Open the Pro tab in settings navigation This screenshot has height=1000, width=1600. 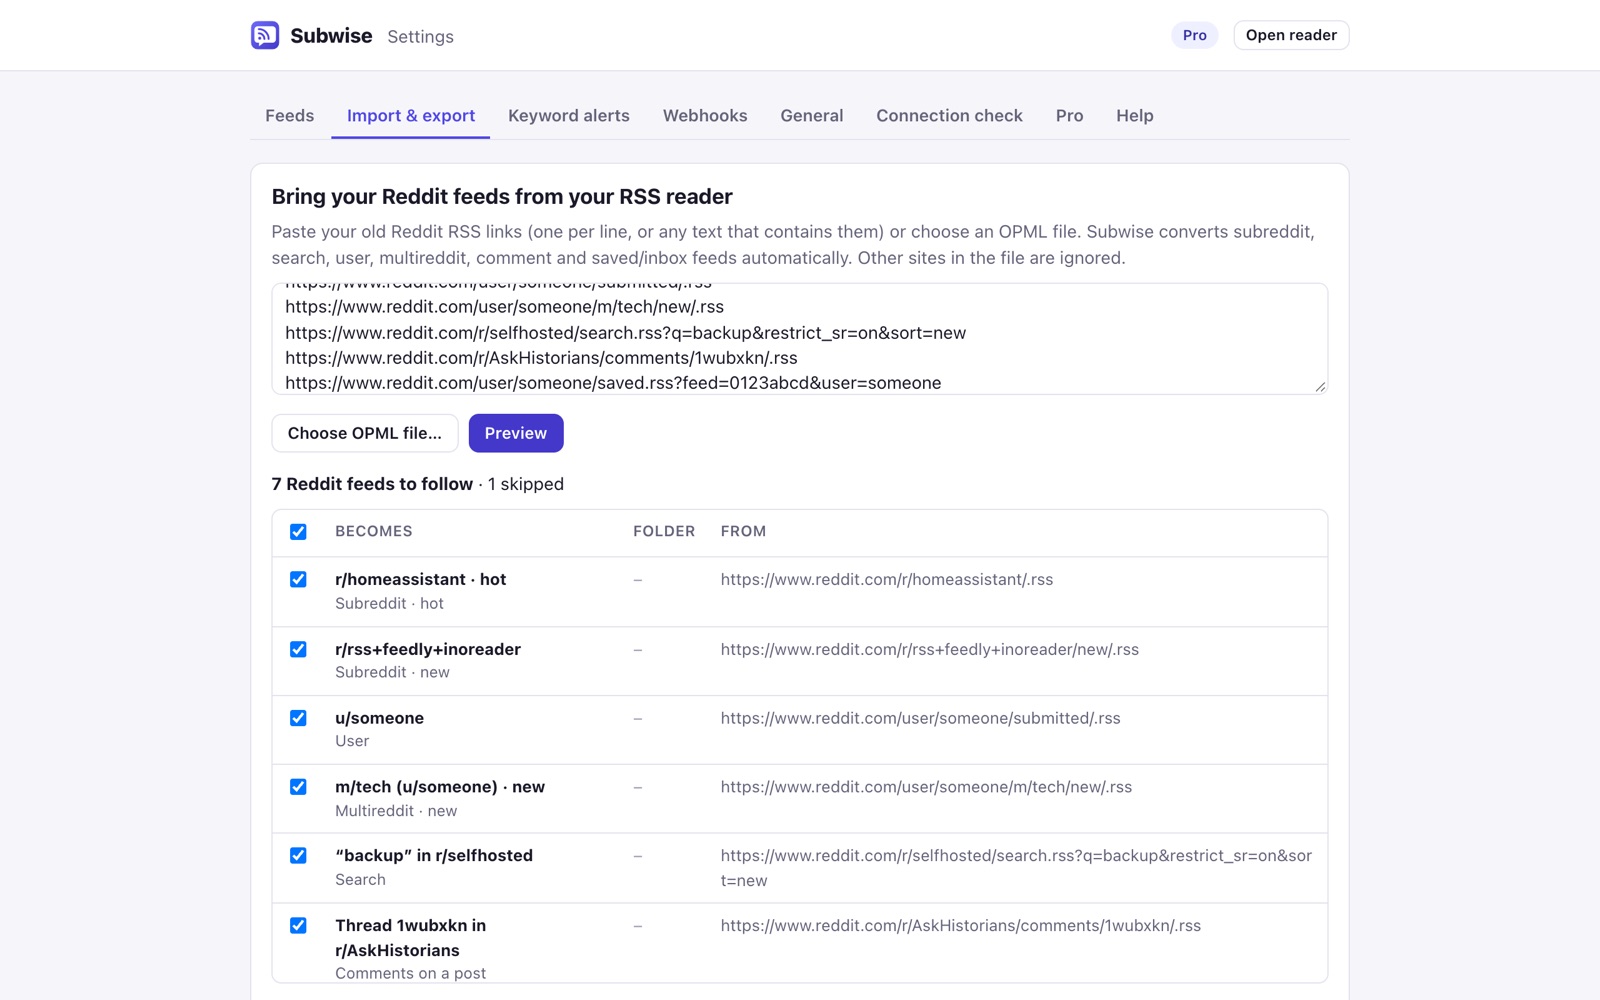[1070, 116]
